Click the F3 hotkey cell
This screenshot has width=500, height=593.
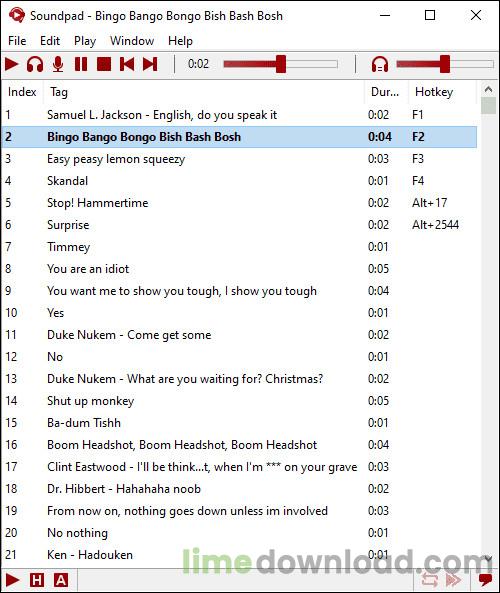point(418,159)
